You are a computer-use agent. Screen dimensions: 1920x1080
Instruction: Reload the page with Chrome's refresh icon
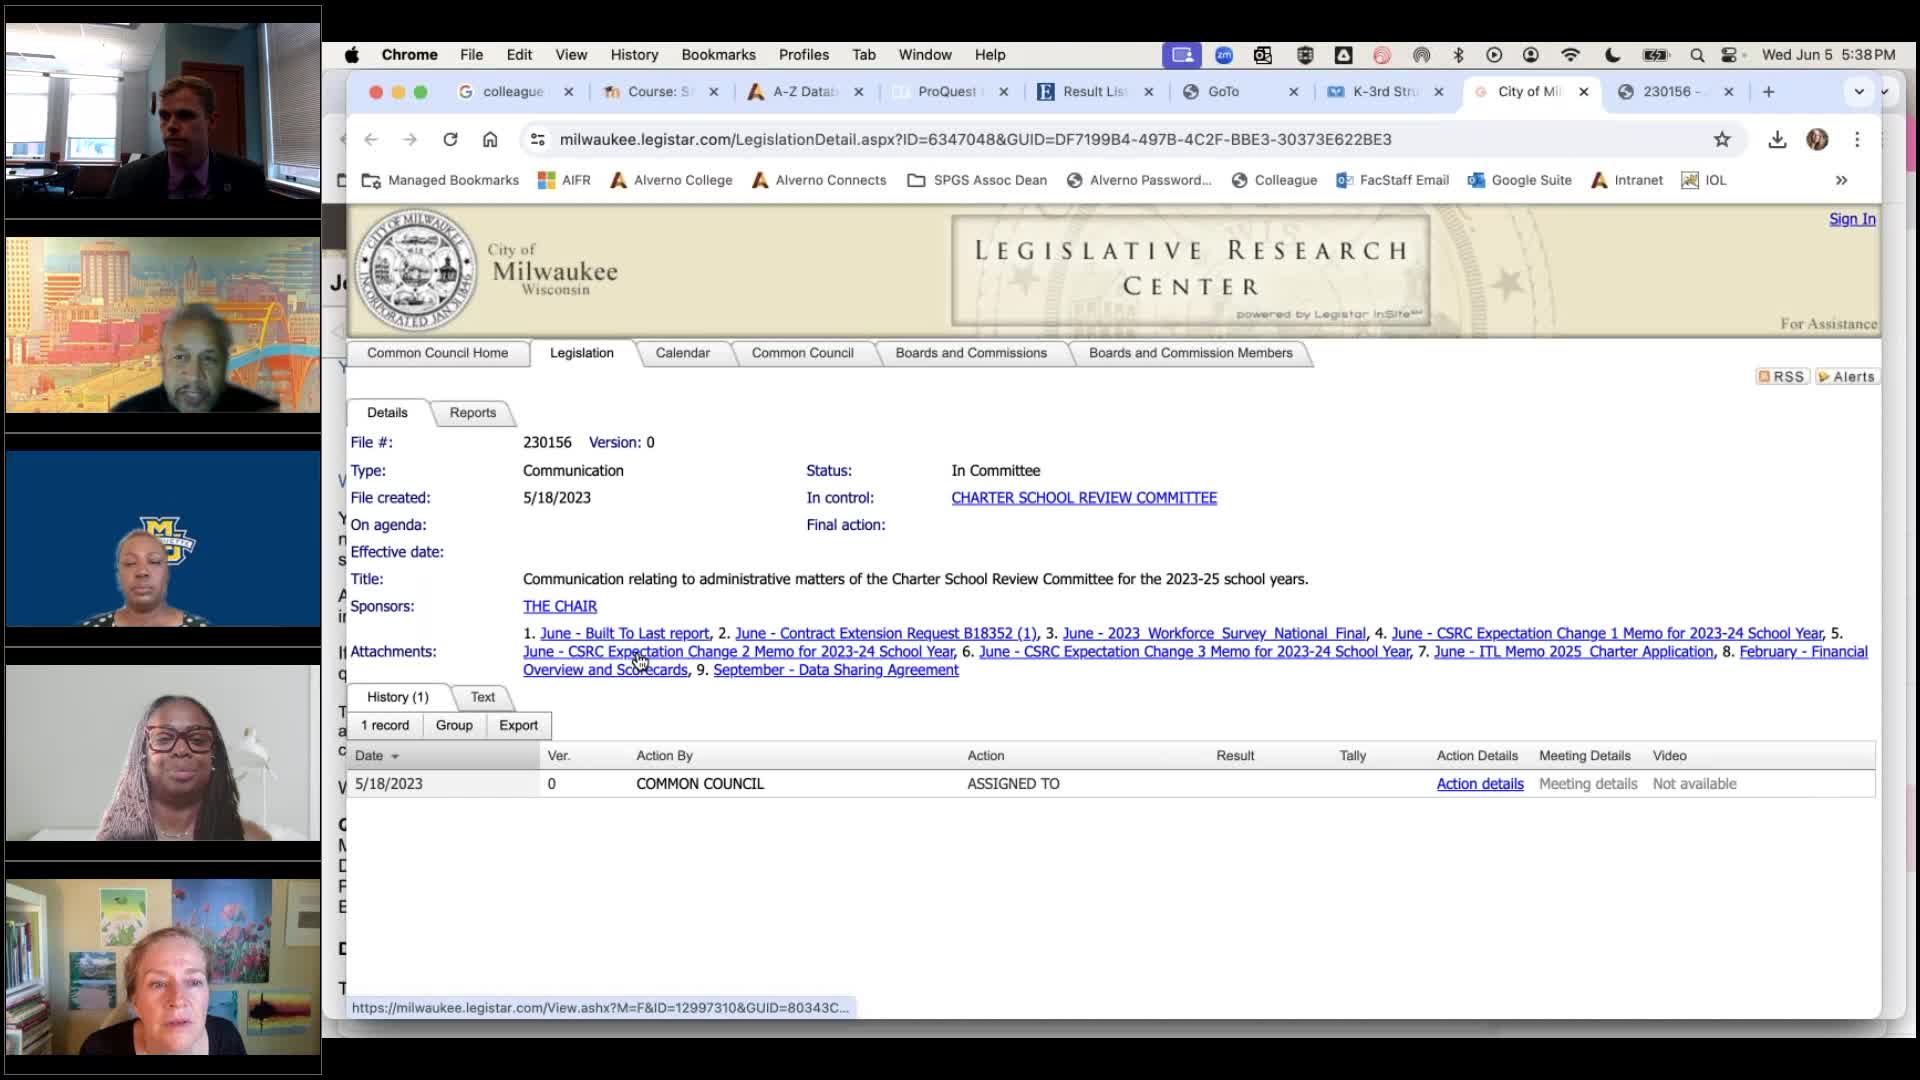[x=450, y=140]
